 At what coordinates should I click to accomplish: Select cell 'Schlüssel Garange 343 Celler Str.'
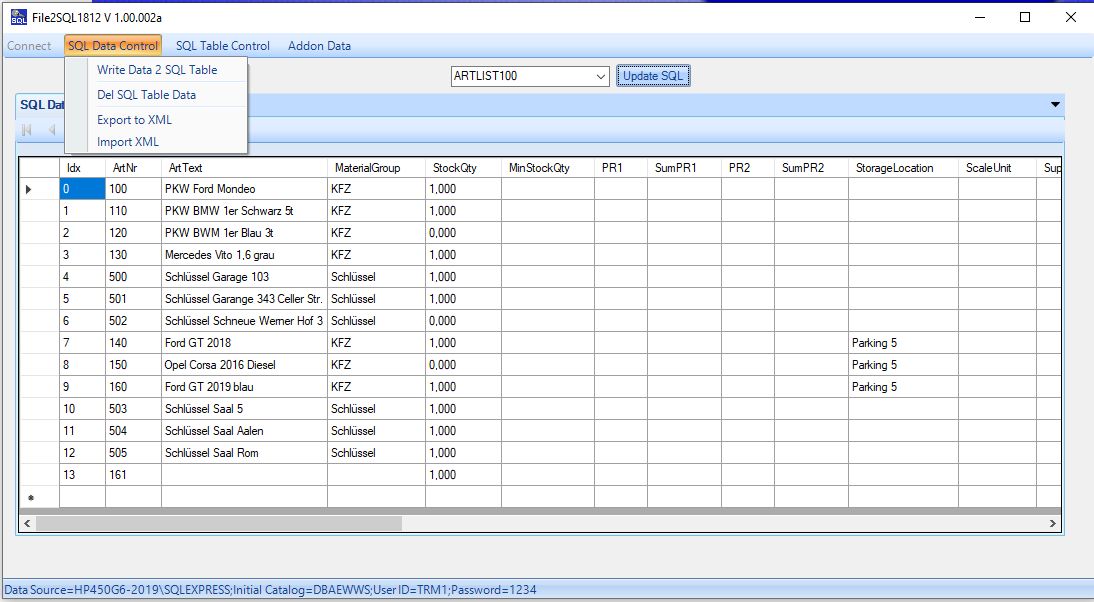pyautogui.click(x=244, y=299)
